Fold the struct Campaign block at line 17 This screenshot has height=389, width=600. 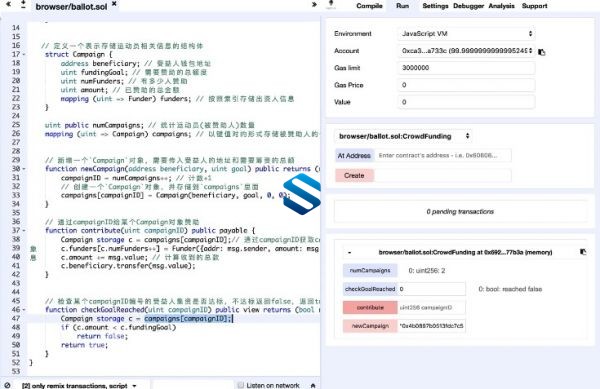coord(24,54)
